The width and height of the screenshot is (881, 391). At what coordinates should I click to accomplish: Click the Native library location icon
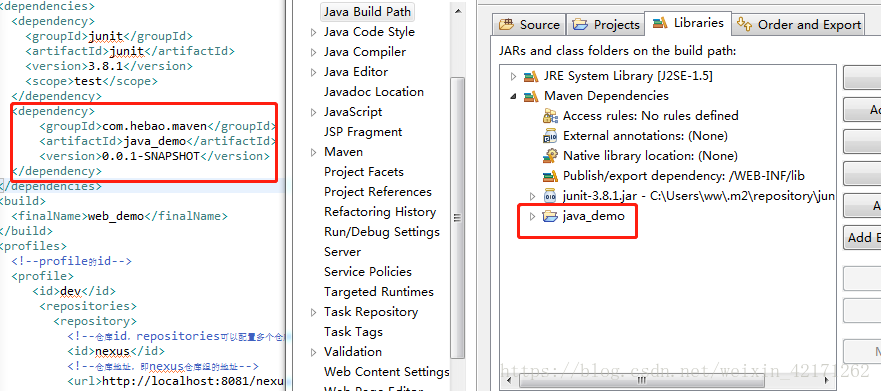pyautogui.click(x=550, y=156)
